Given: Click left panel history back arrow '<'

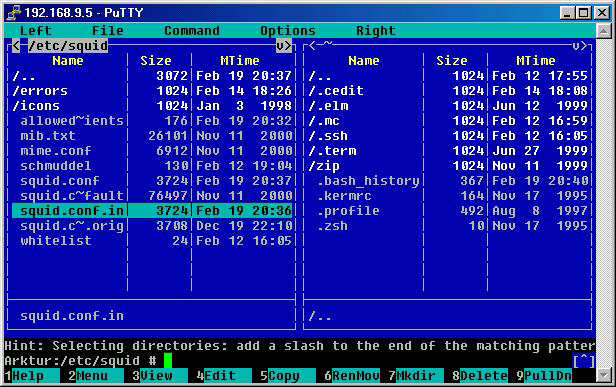Looking at the screenshot, I should tap(16, 46).
